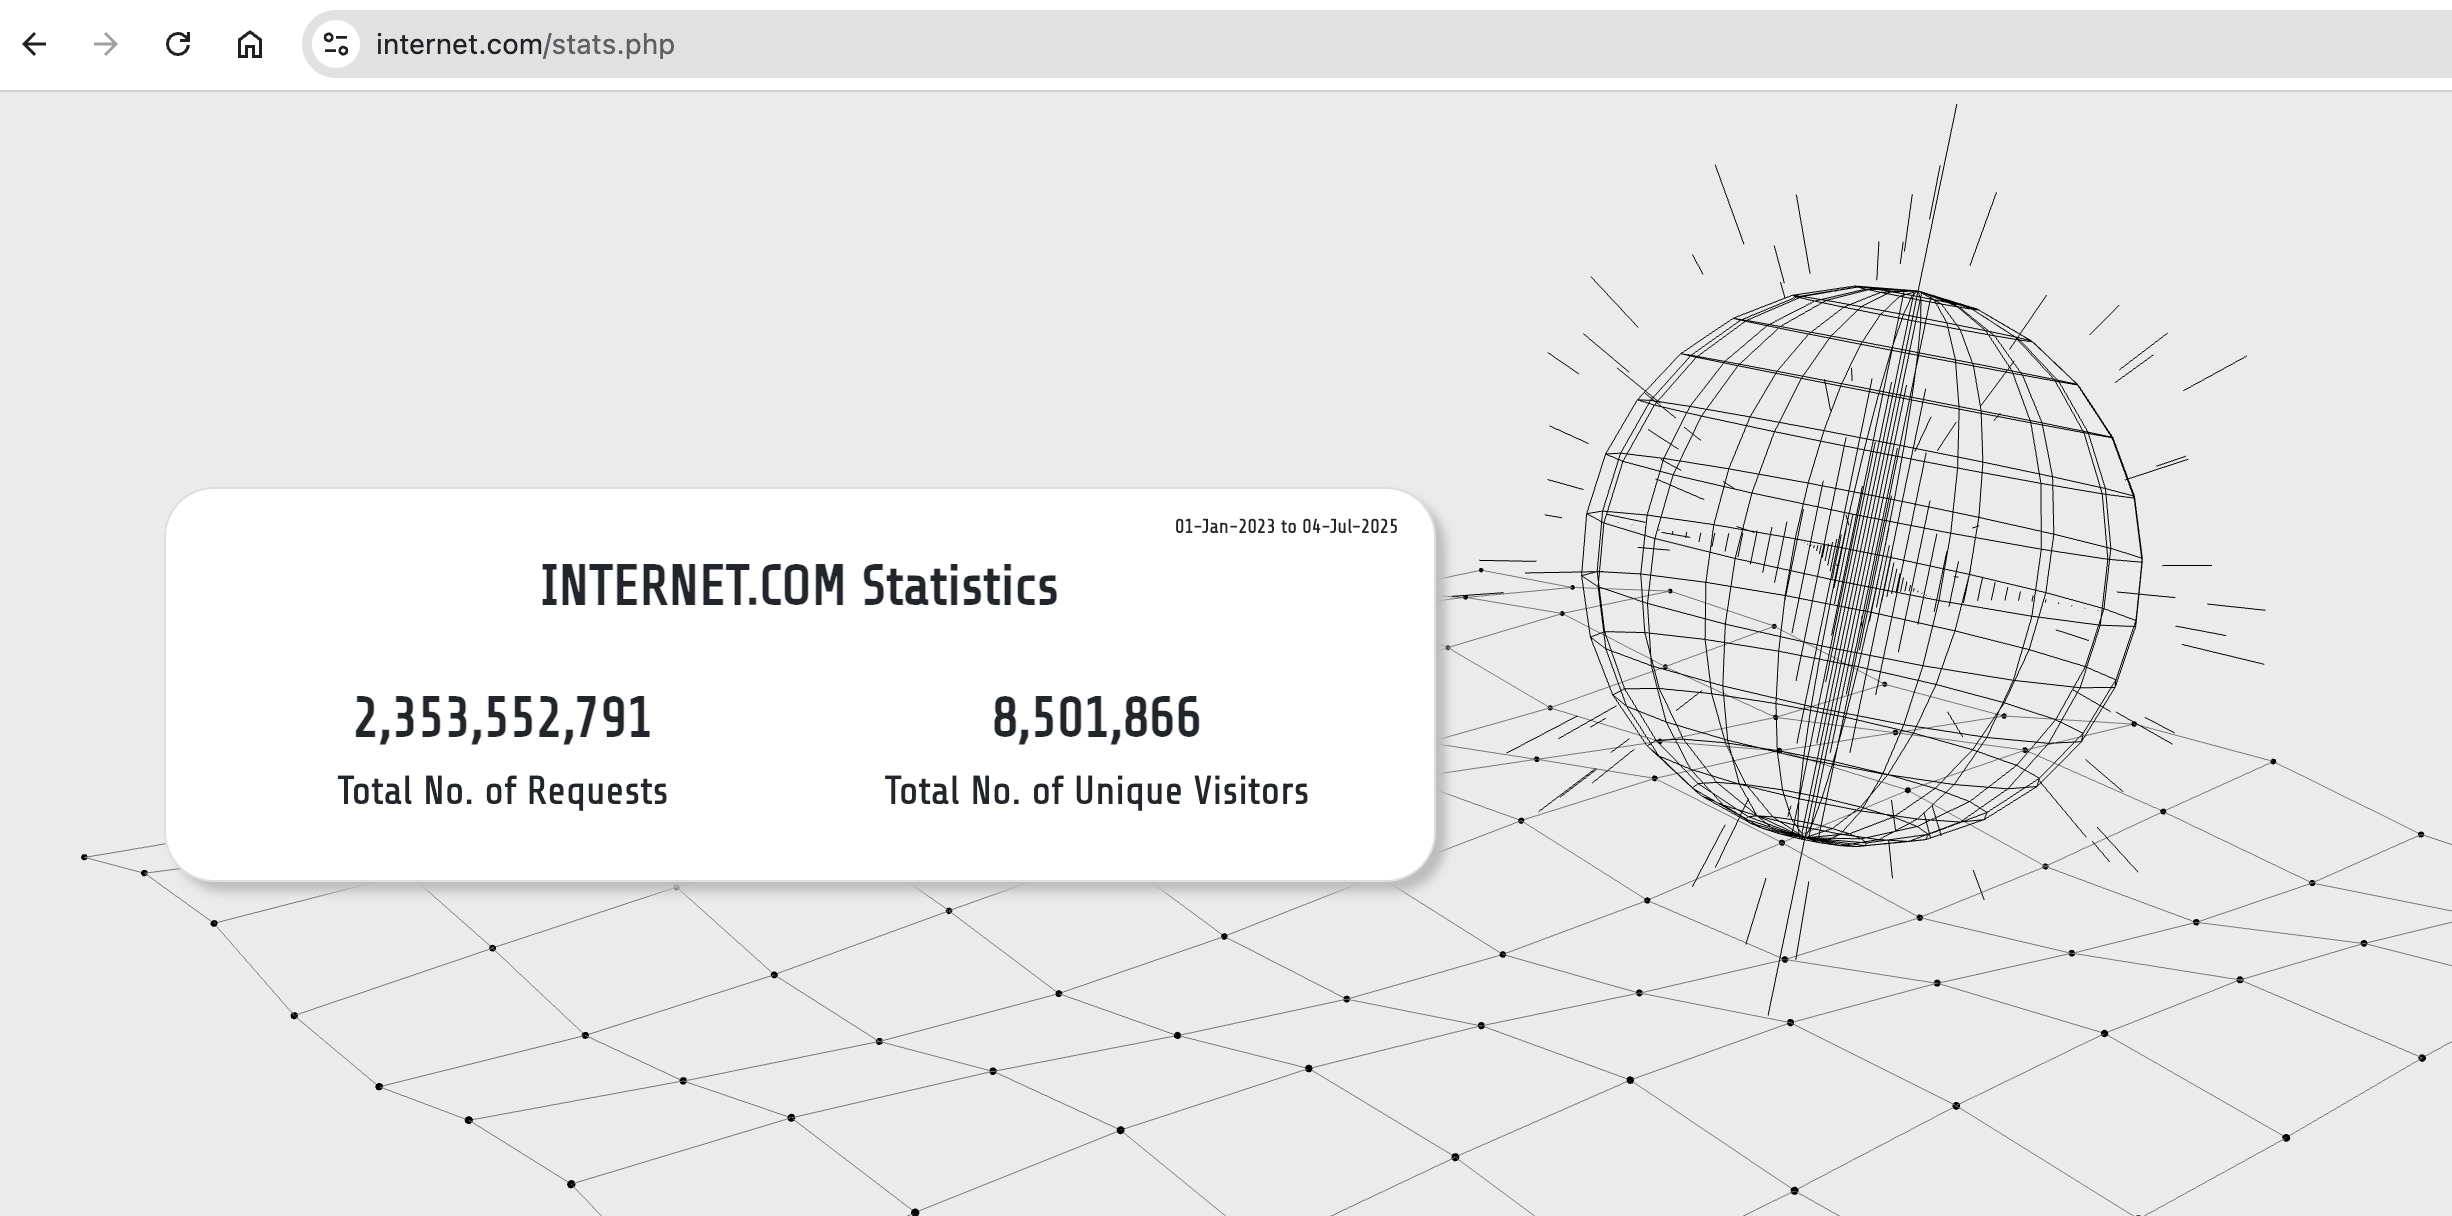This screenshot has width=2452, height=1216.
Task: Open site information settings icon
Action: point(336,44)
